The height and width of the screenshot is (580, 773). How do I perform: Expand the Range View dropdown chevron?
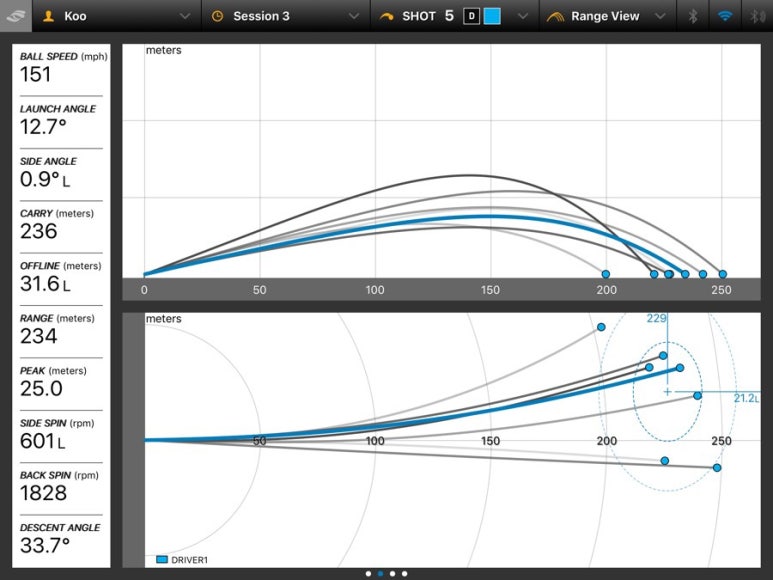660,16
